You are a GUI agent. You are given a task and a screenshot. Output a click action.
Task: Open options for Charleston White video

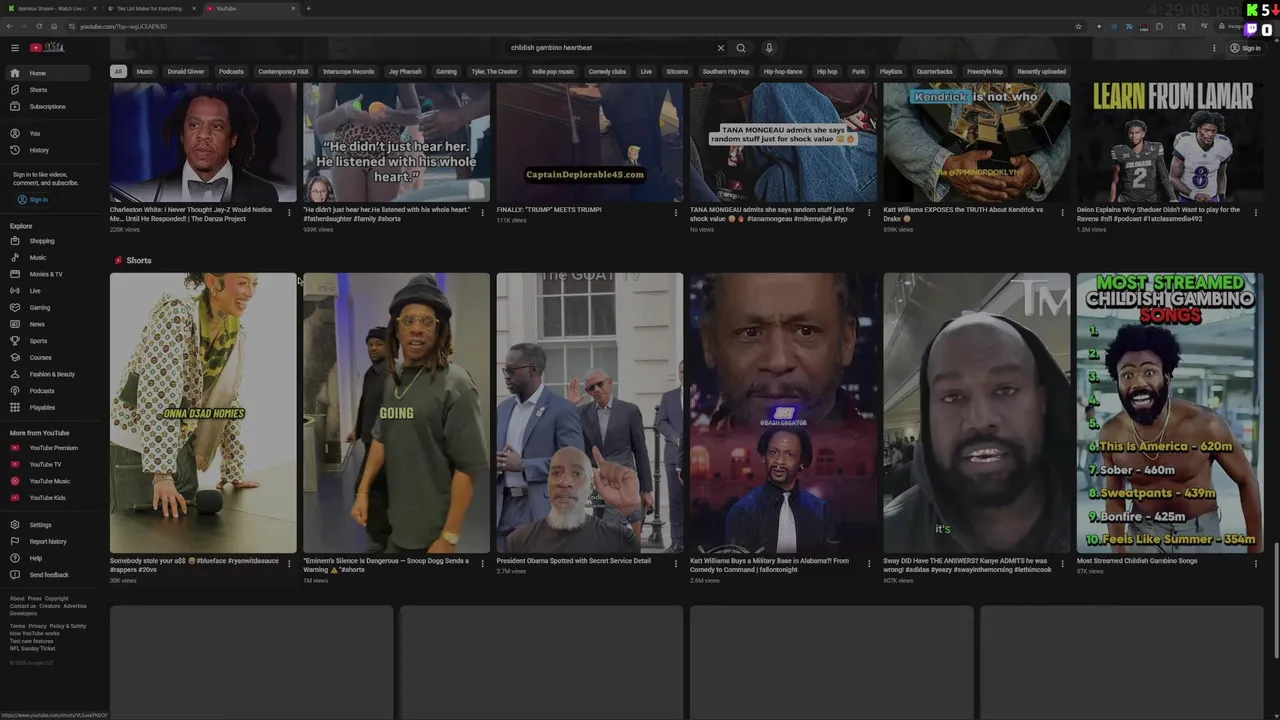289,212
